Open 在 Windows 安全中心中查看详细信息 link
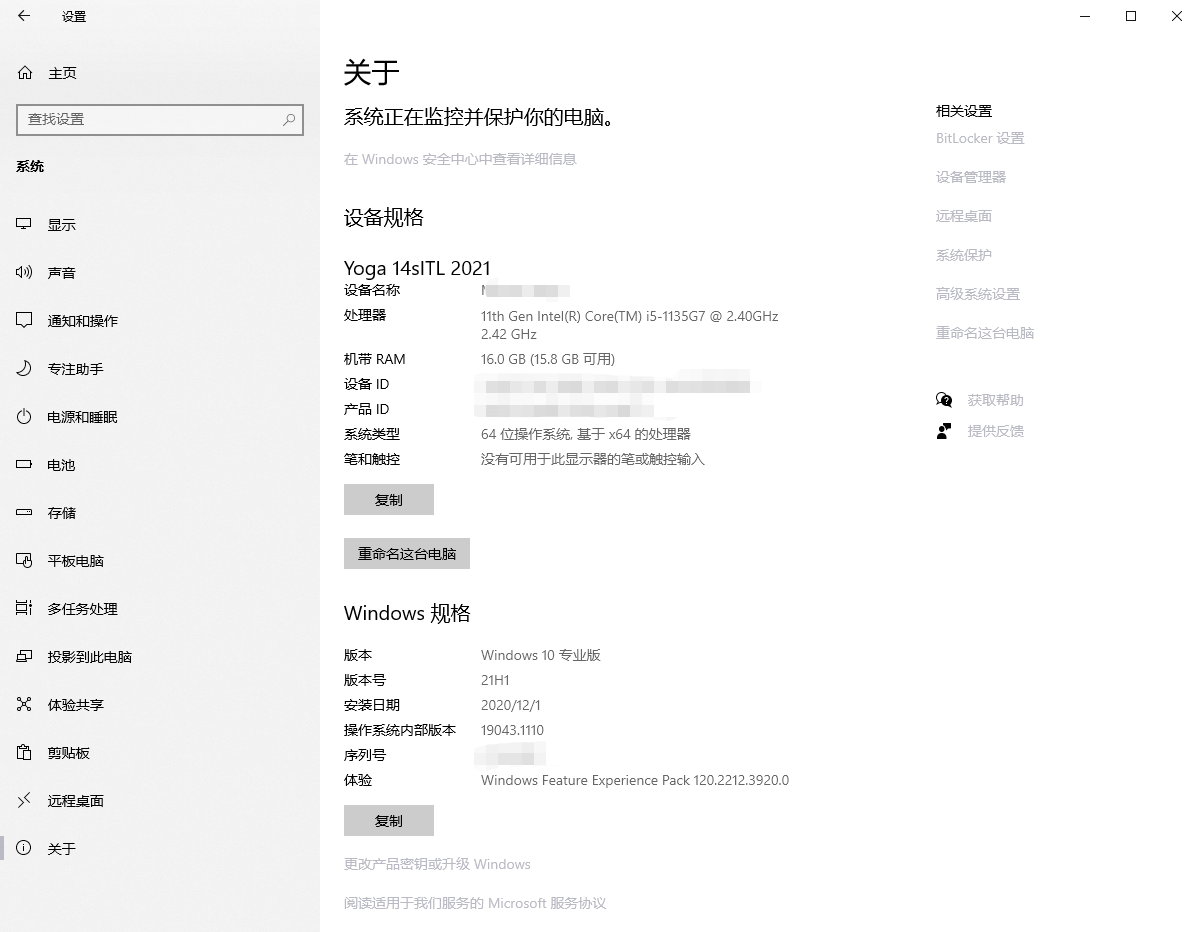This screenshot has height=932, width=1200. click(460, 159)
